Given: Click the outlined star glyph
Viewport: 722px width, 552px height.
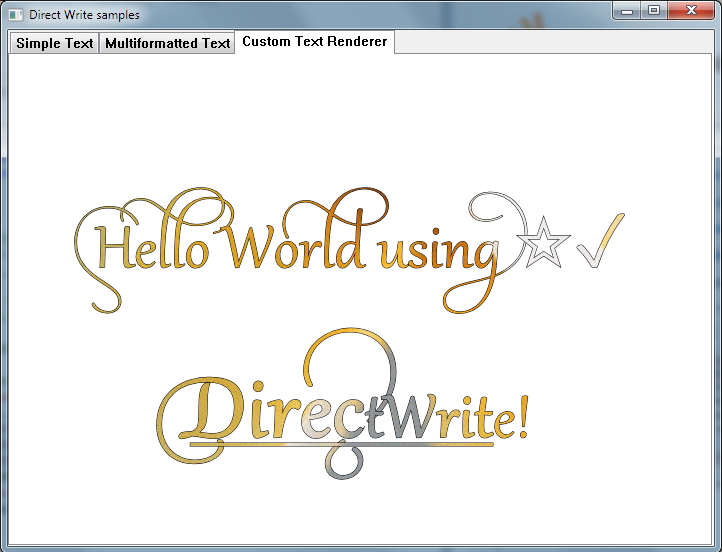Looking at the screenshot, I should point(544,243).
